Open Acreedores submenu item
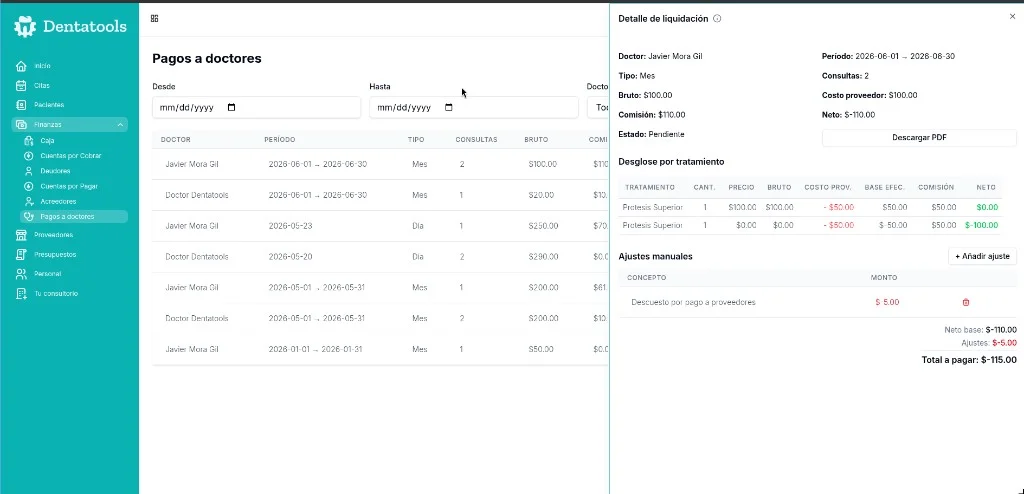Screen dimensions: 1024x494 pos(58,201)
